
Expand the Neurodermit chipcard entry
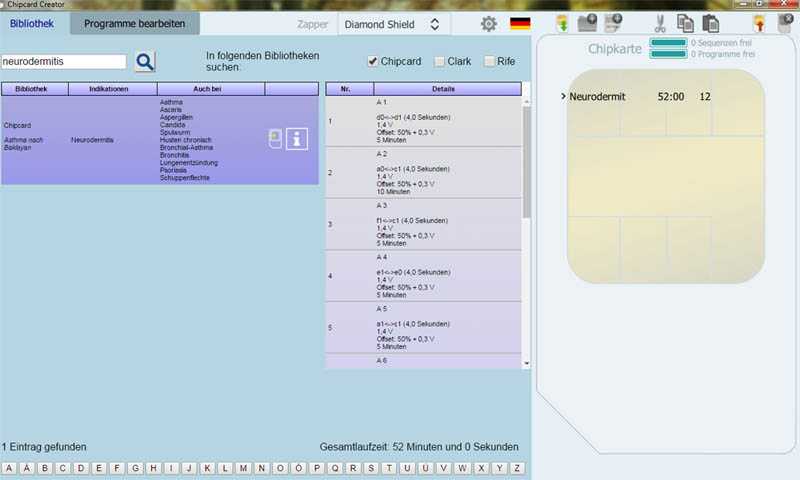click(563, 97)
